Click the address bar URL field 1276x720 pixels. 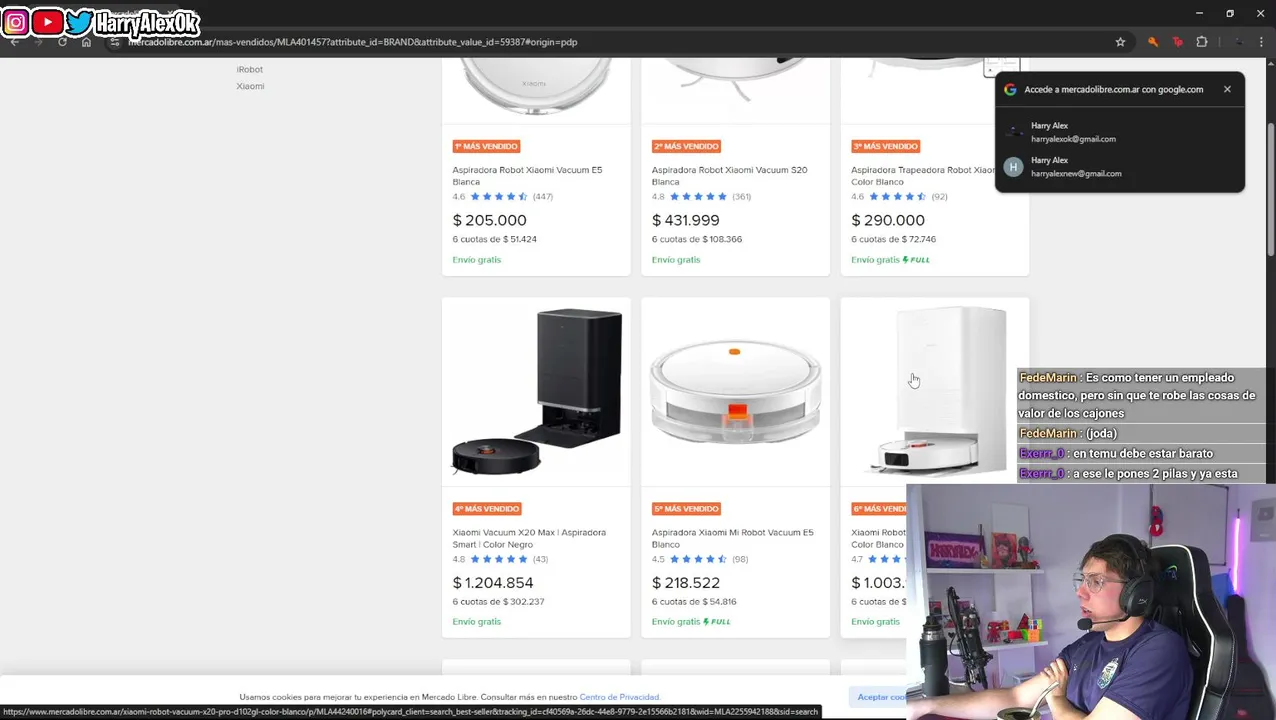point(600,42)
